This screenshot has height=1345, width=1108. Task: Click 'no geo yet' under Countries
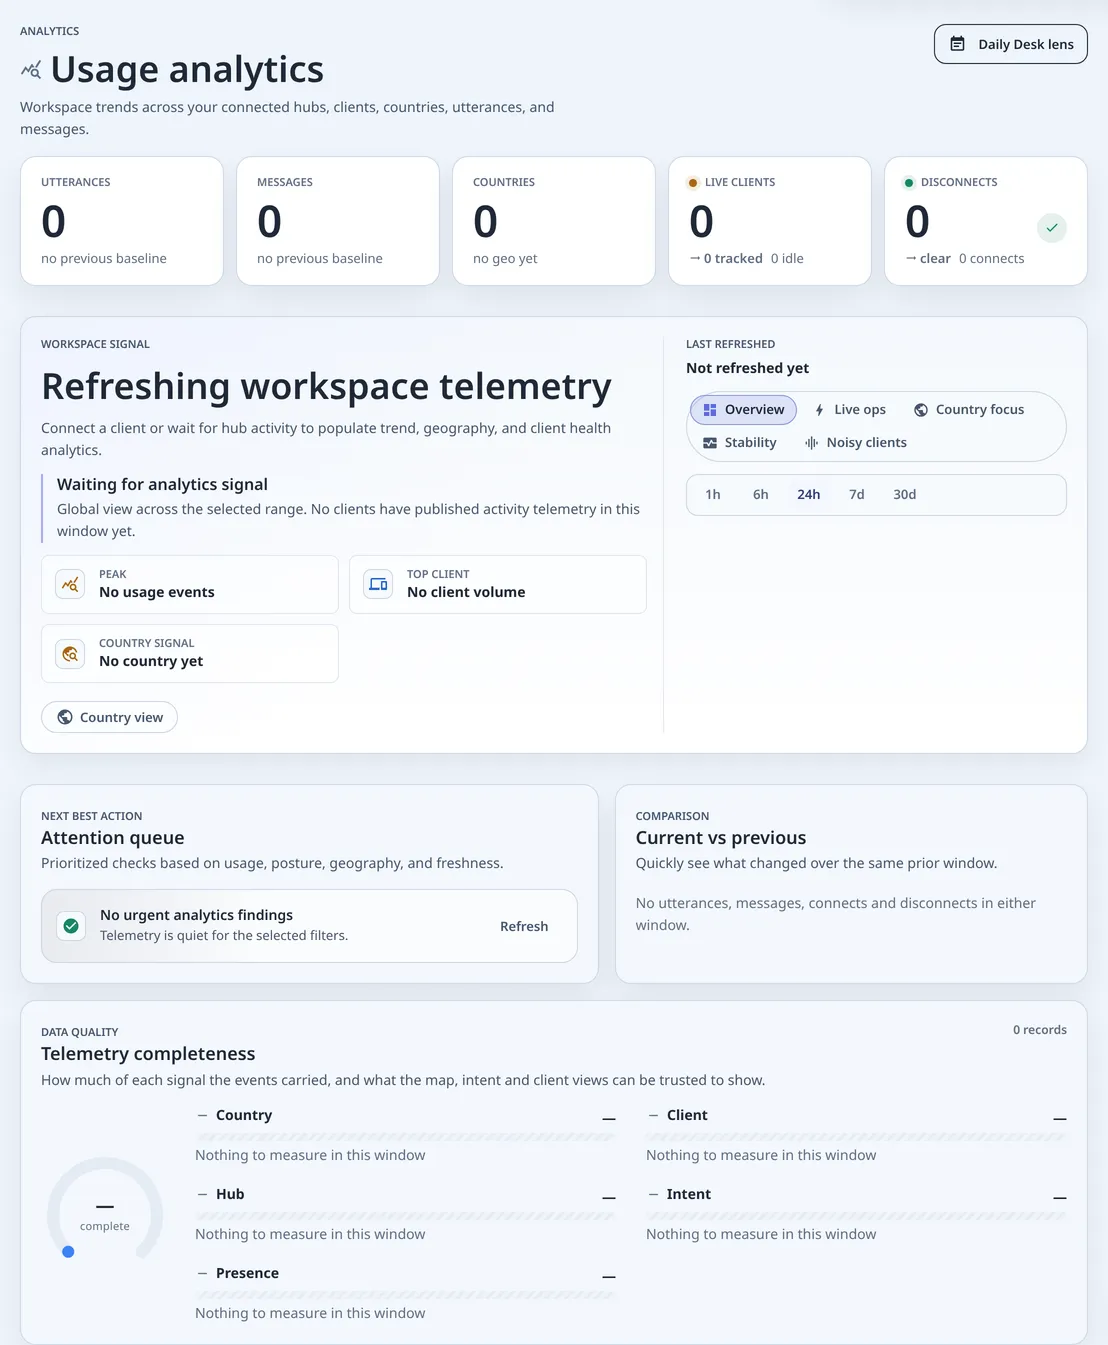[505, 259]
